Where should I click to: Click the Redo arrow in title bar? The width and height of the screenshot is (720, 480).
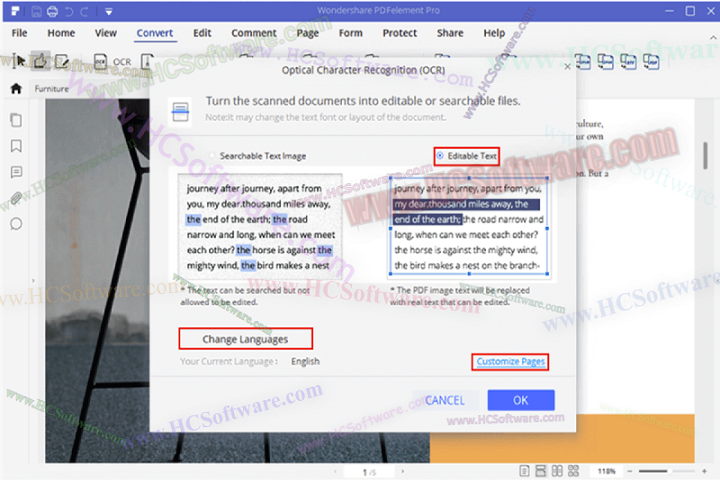point(84,11)
